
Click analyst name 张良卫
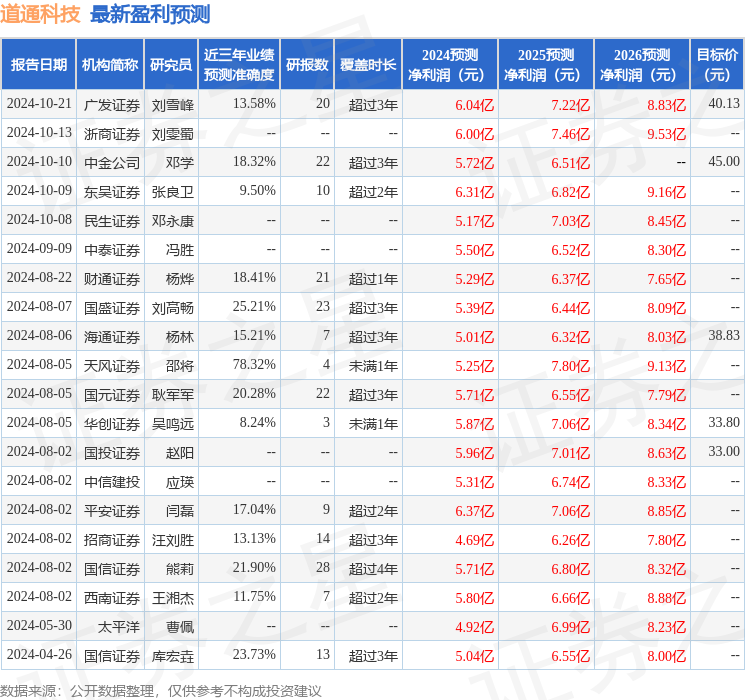coord(173,192)
